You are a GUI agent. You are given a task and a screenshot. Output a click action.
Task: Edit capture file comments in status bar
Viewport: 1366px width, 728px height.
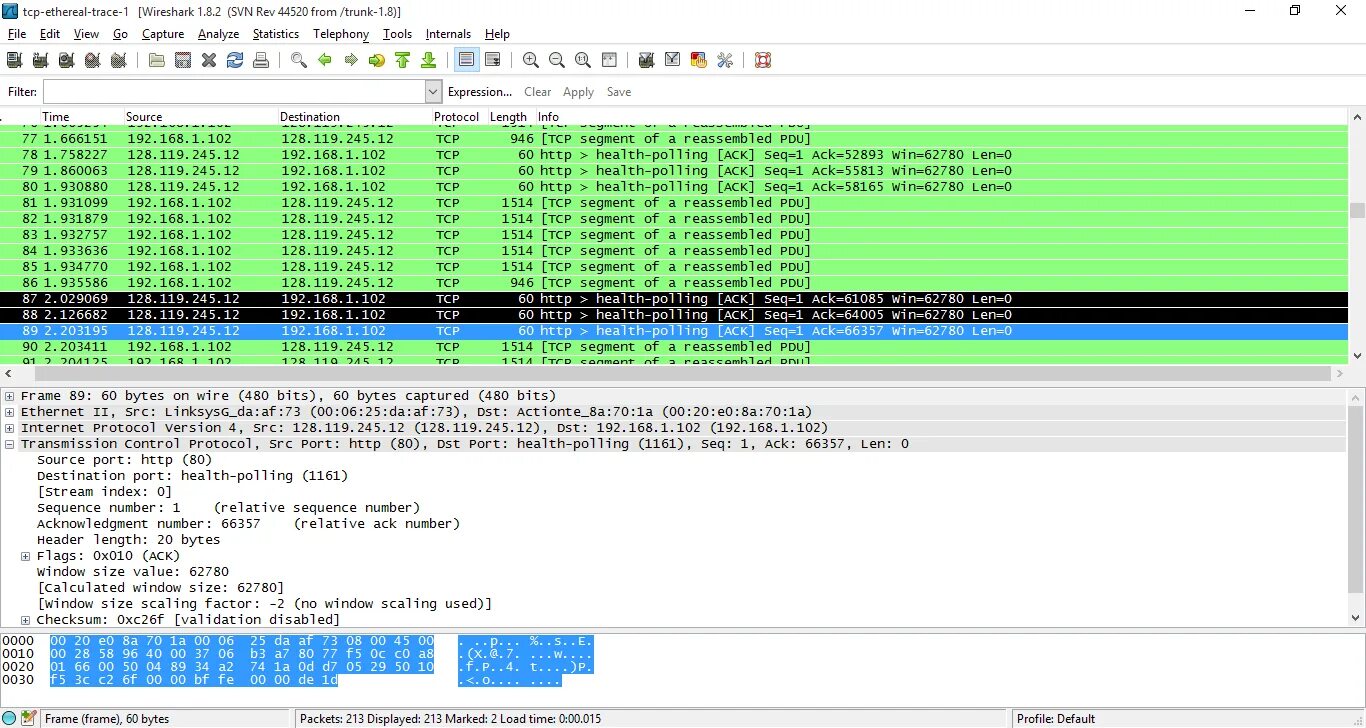(28, 718)
